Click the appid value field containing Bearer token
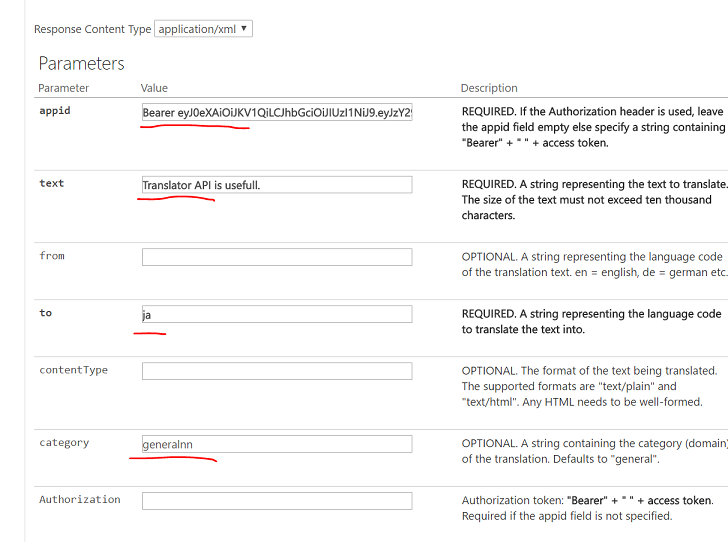 277,112
